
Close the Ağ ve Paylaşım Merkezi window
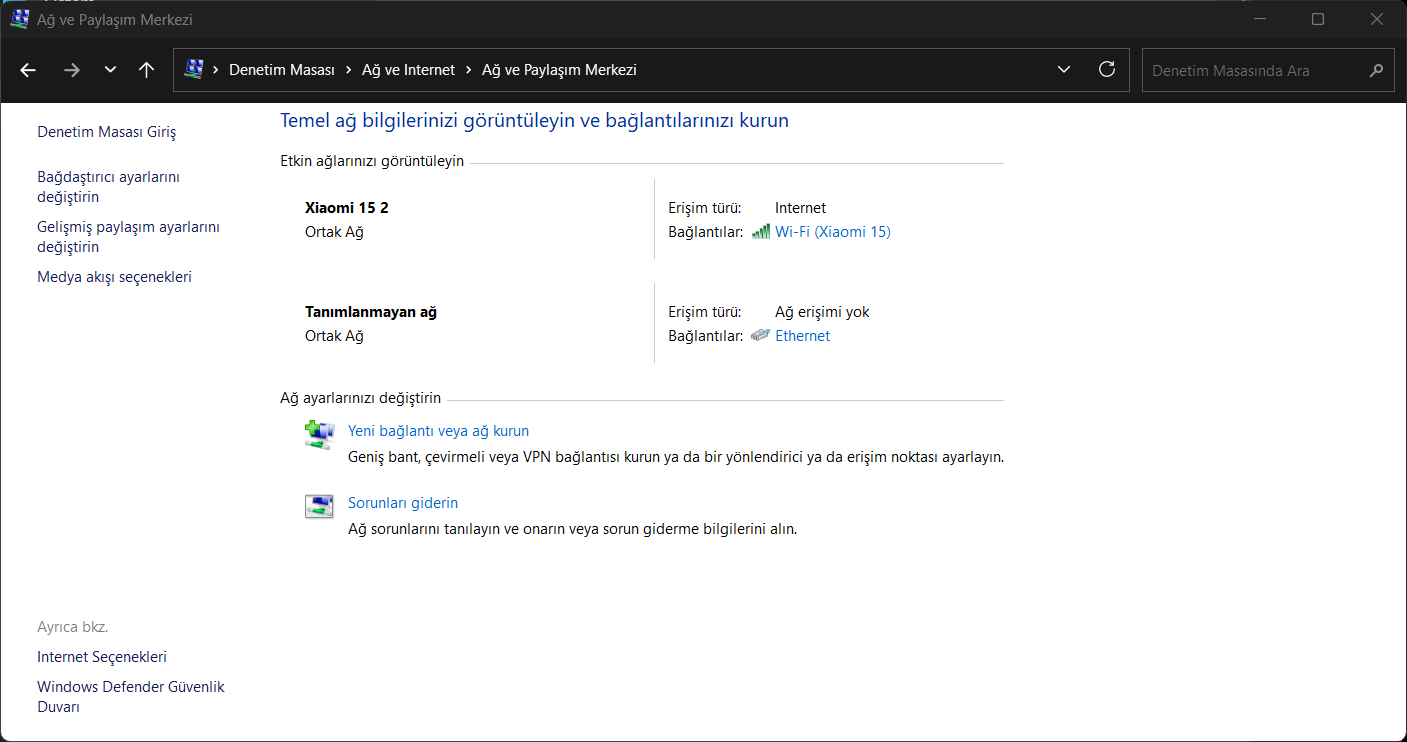point(1377,19)
